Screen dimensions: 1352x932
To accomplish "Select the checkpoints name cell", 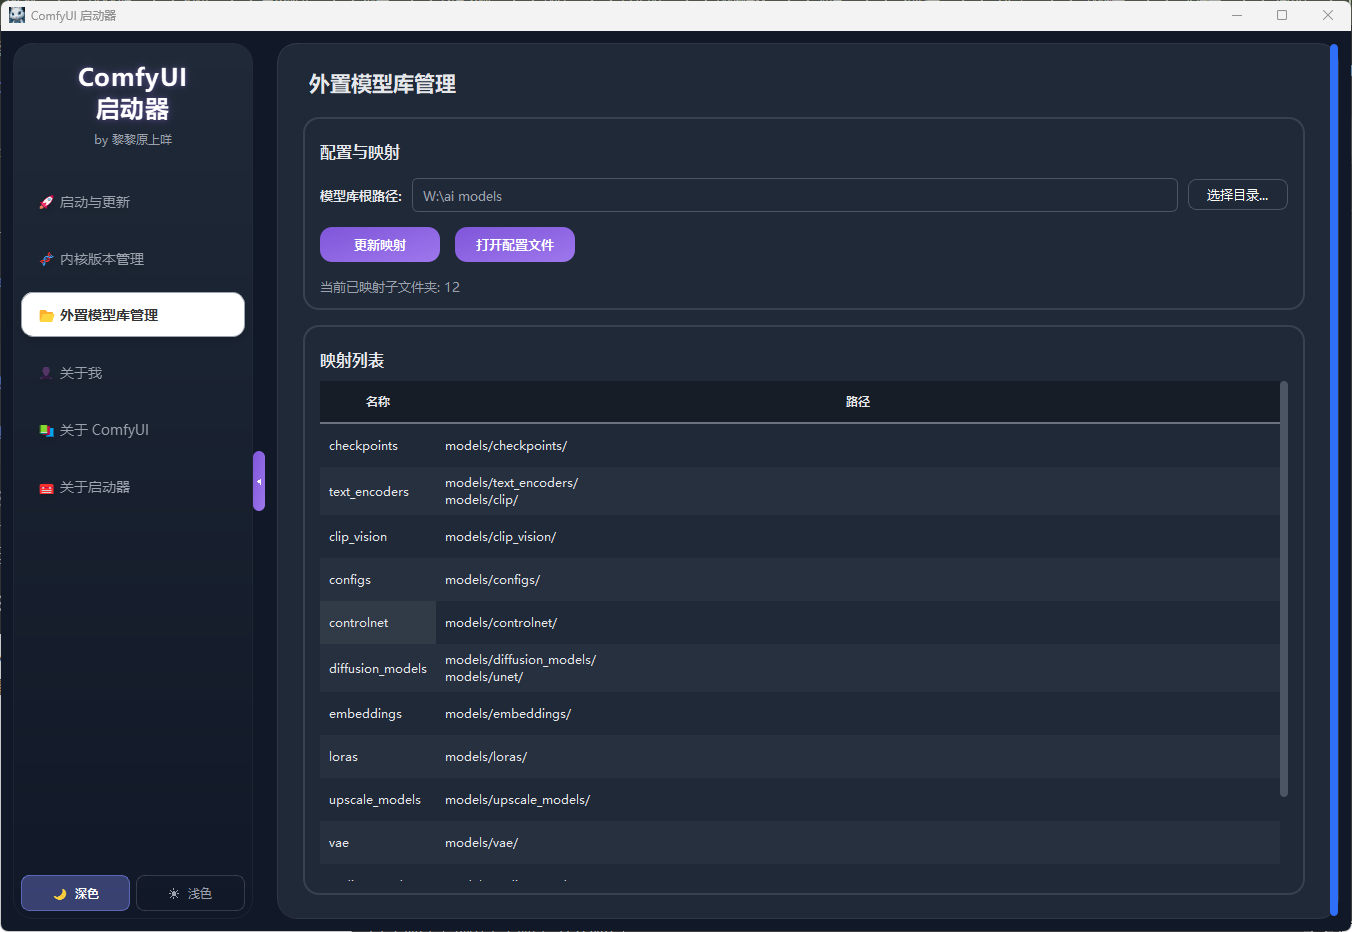I will [378, 446].
